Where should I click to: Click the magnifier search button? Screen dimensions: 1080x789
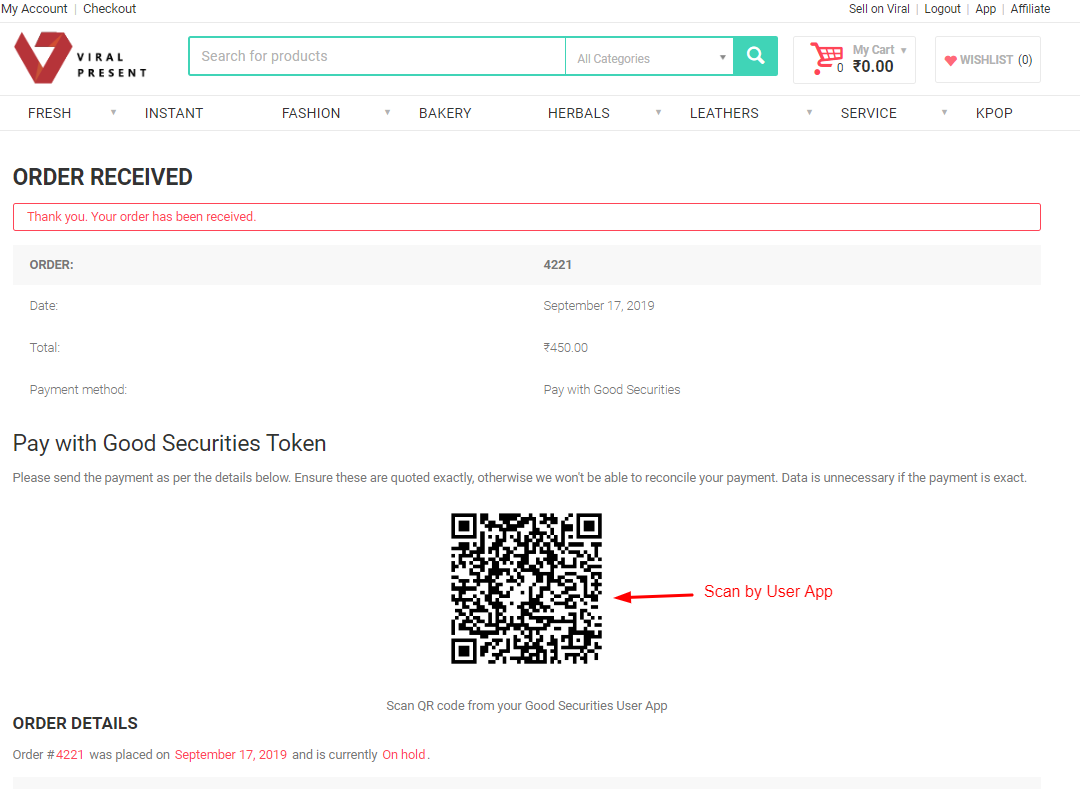756,56
